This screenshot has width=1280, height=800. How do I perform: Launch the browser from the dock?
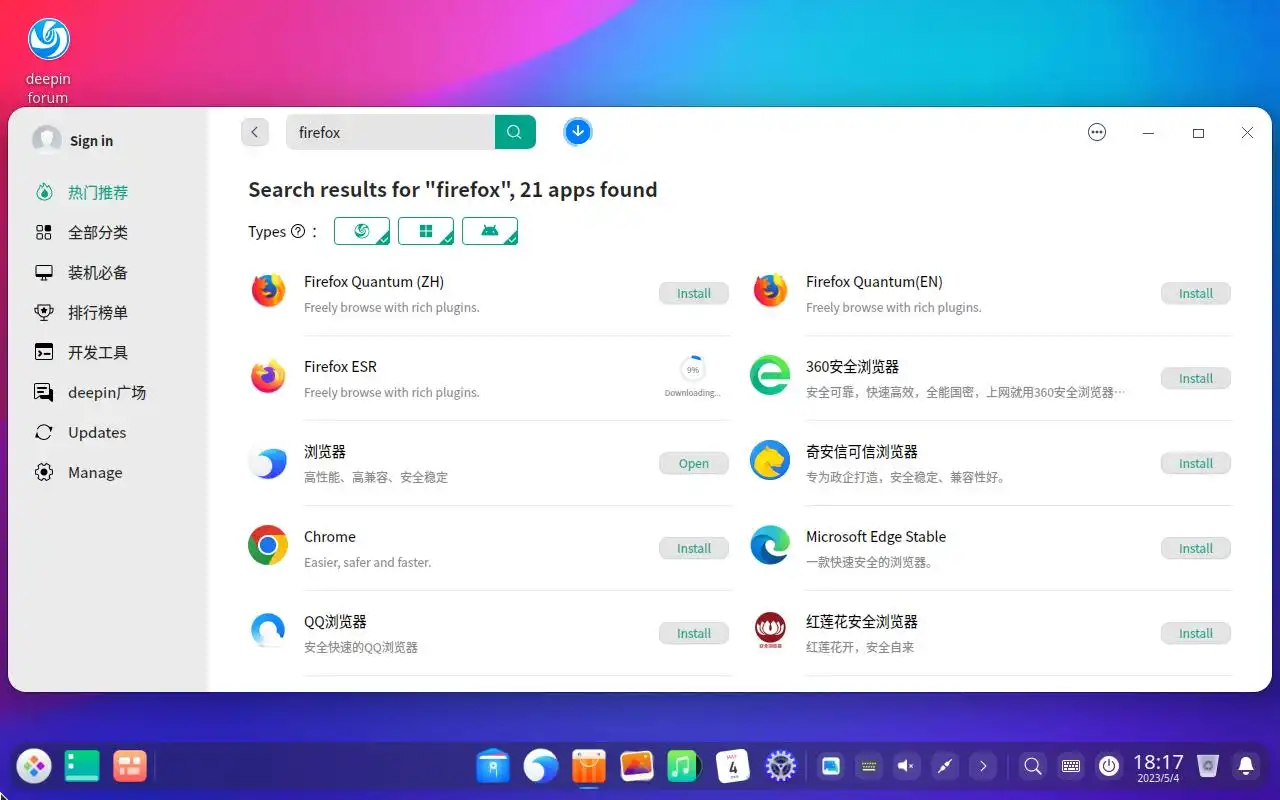[541, 766]
